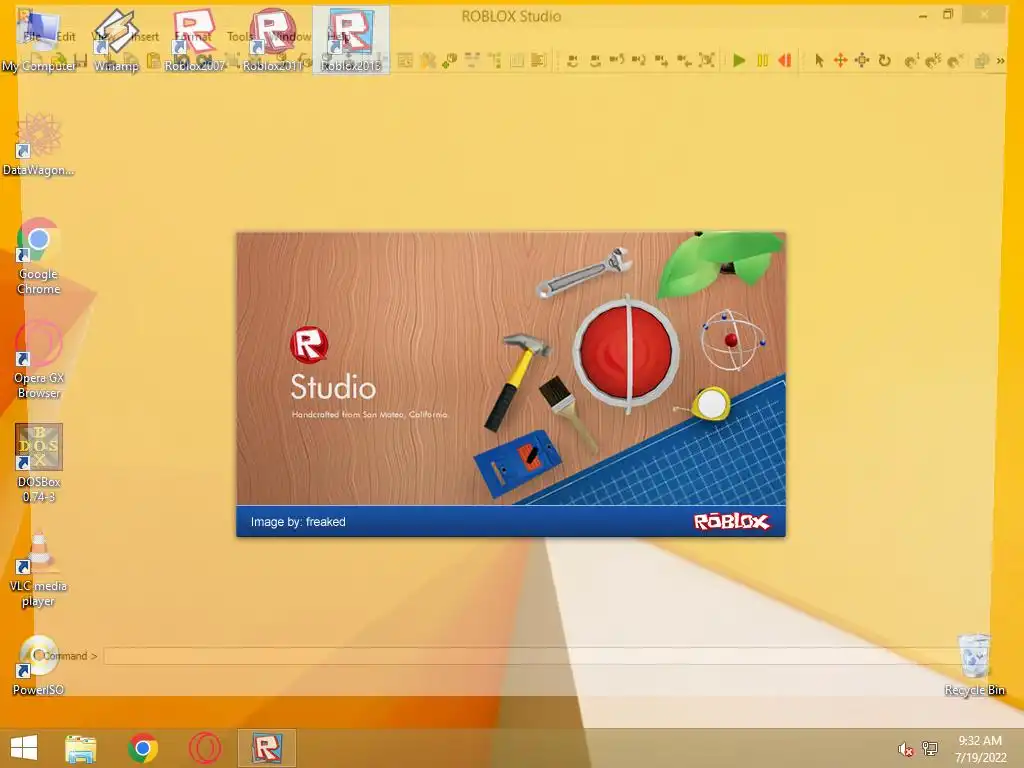Select the DOSBox 0.74-3 desktop shortcut
1024x768 pixels.
[39, 463]
